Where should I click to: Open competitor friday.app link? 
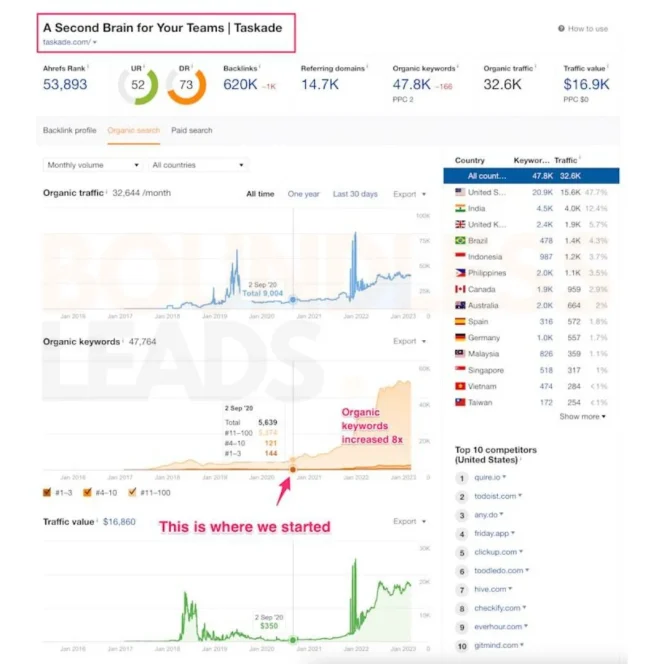coord(491,533)
